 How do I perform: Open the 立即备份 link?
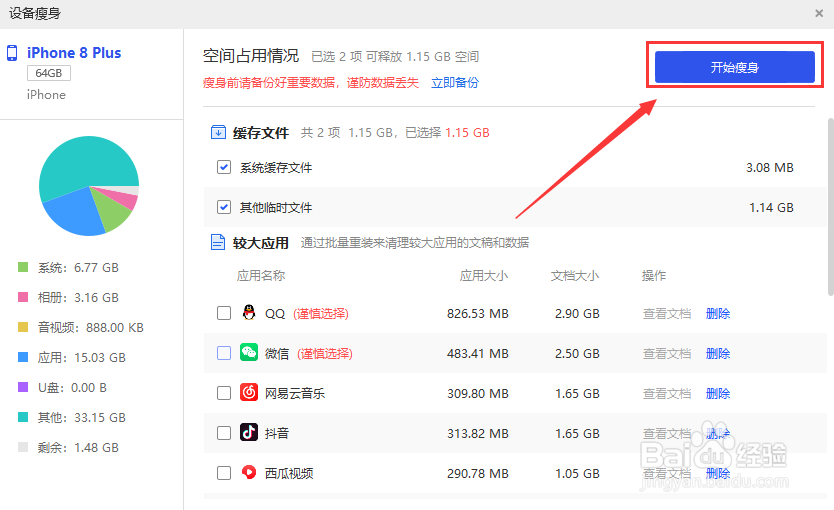(455, 83)
